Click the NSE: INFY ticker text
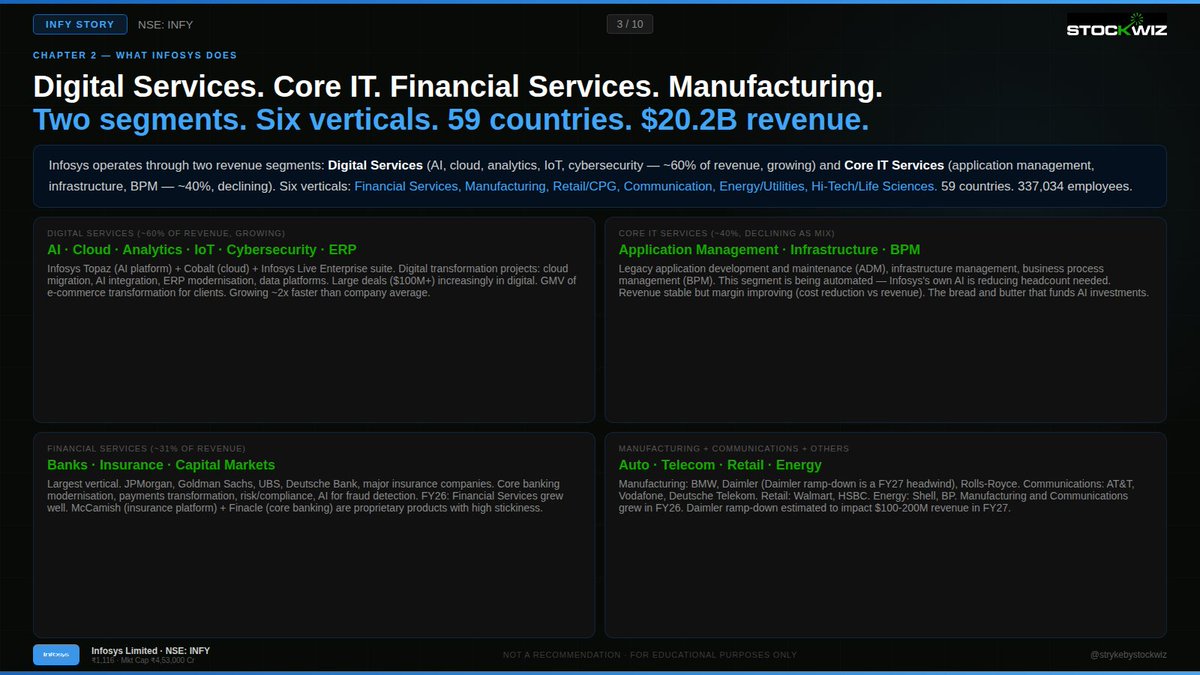The width and height of the screenshot is (1200, 675). (x=167, y=25)
